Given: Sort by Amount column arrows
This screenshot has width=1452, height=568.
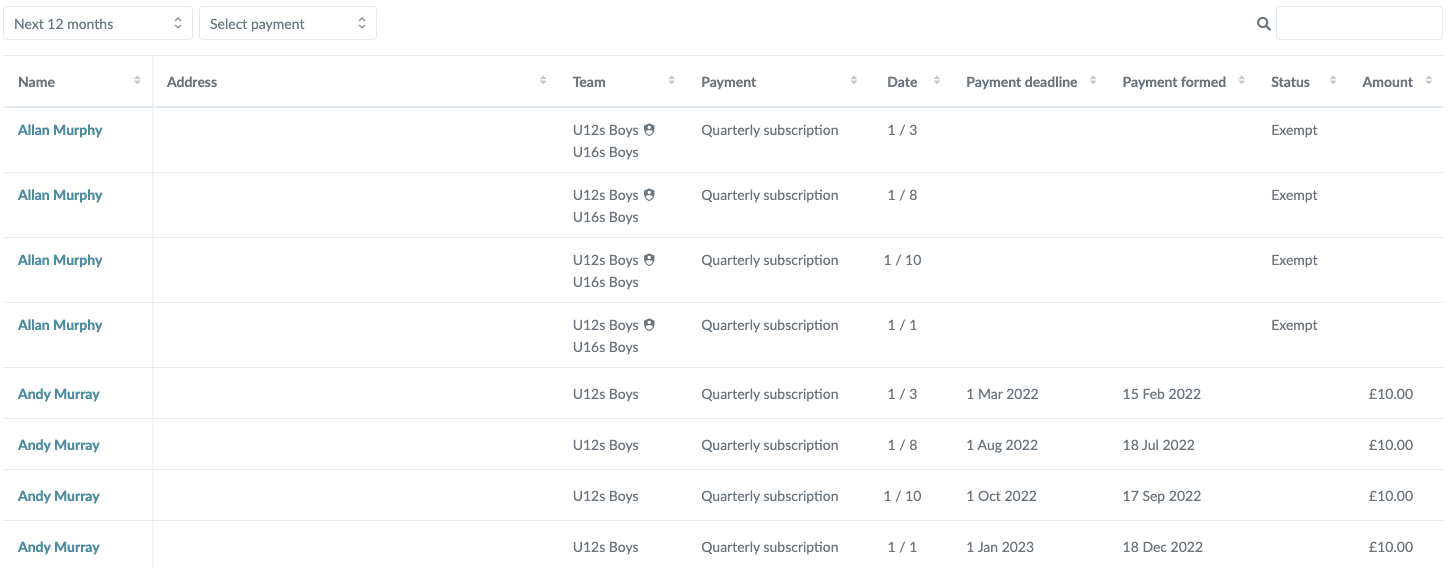Looking at the screenshot, I should tap(1427, 81).
